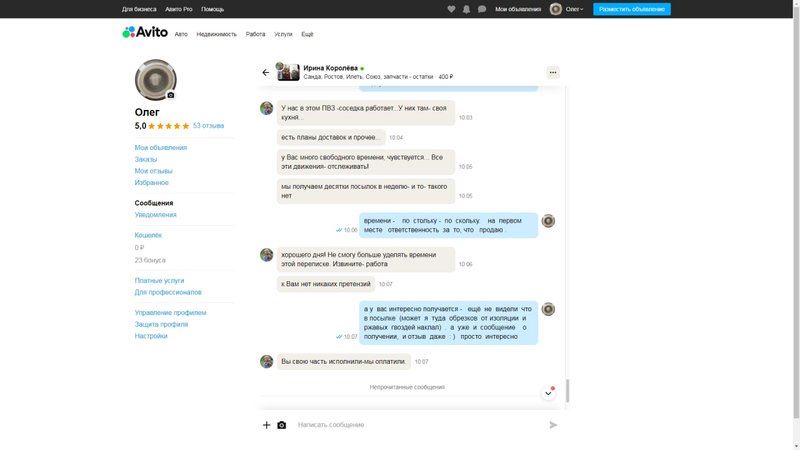Click 'Непрочитанные сообщения' divider label

[x=407, y=387]
